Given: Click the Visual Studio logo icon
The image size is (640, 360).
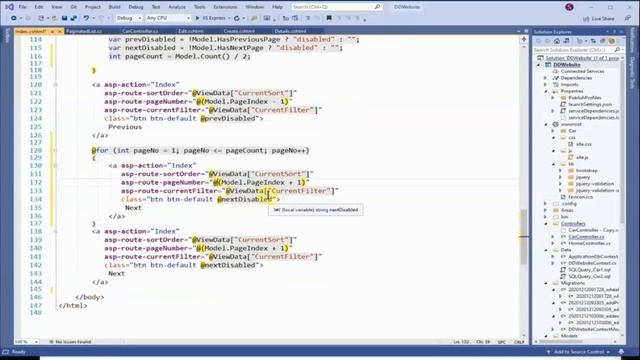Looking at the screenshot, I should point(9,7).
